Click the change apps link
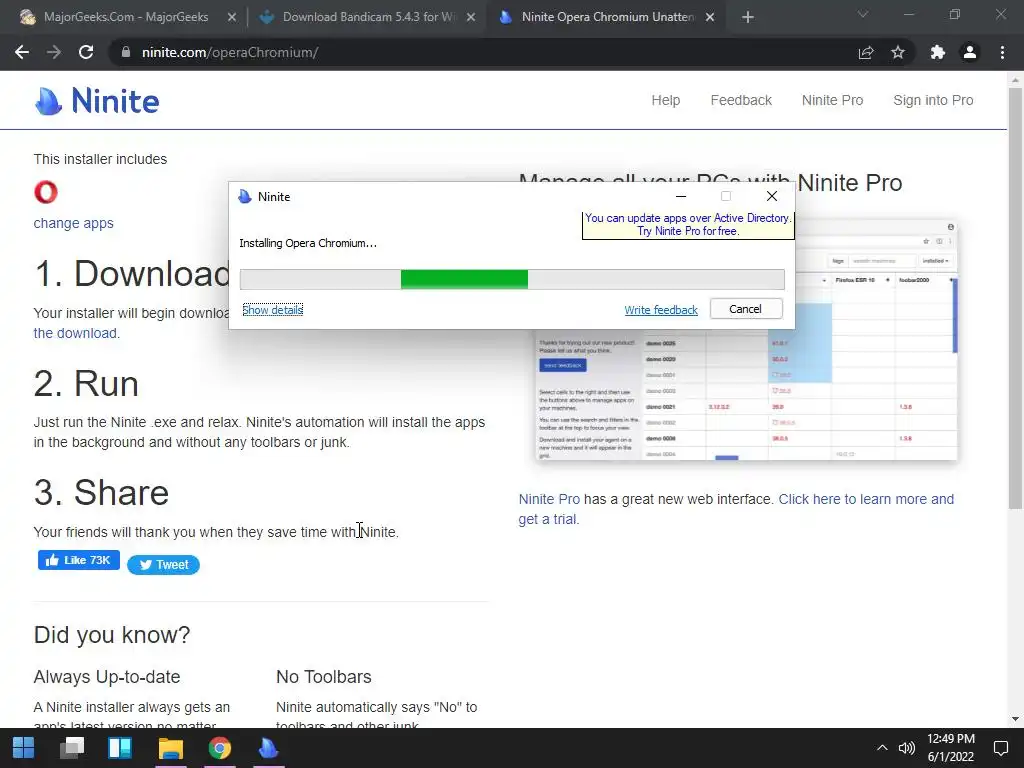 pos(74,223)
